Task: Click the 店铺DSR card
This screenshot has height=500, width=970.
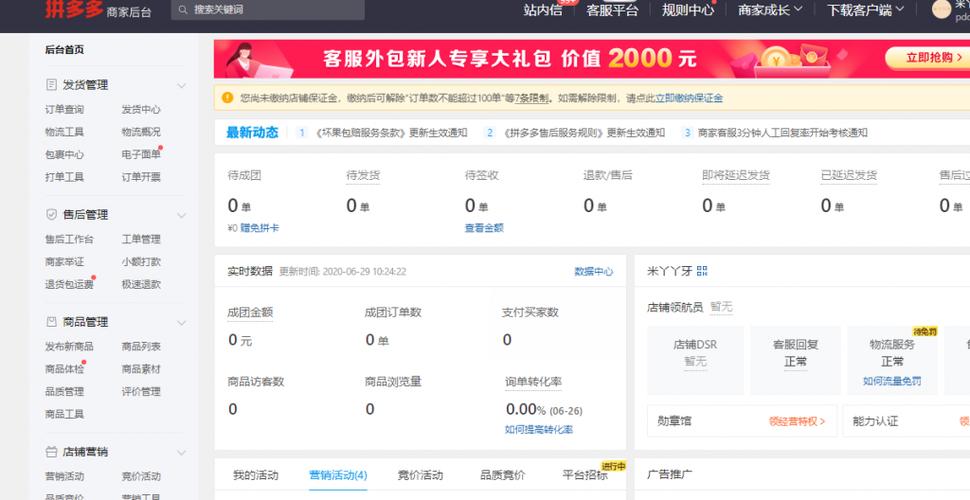Action: pyautogui.click(x=695, y=360)
